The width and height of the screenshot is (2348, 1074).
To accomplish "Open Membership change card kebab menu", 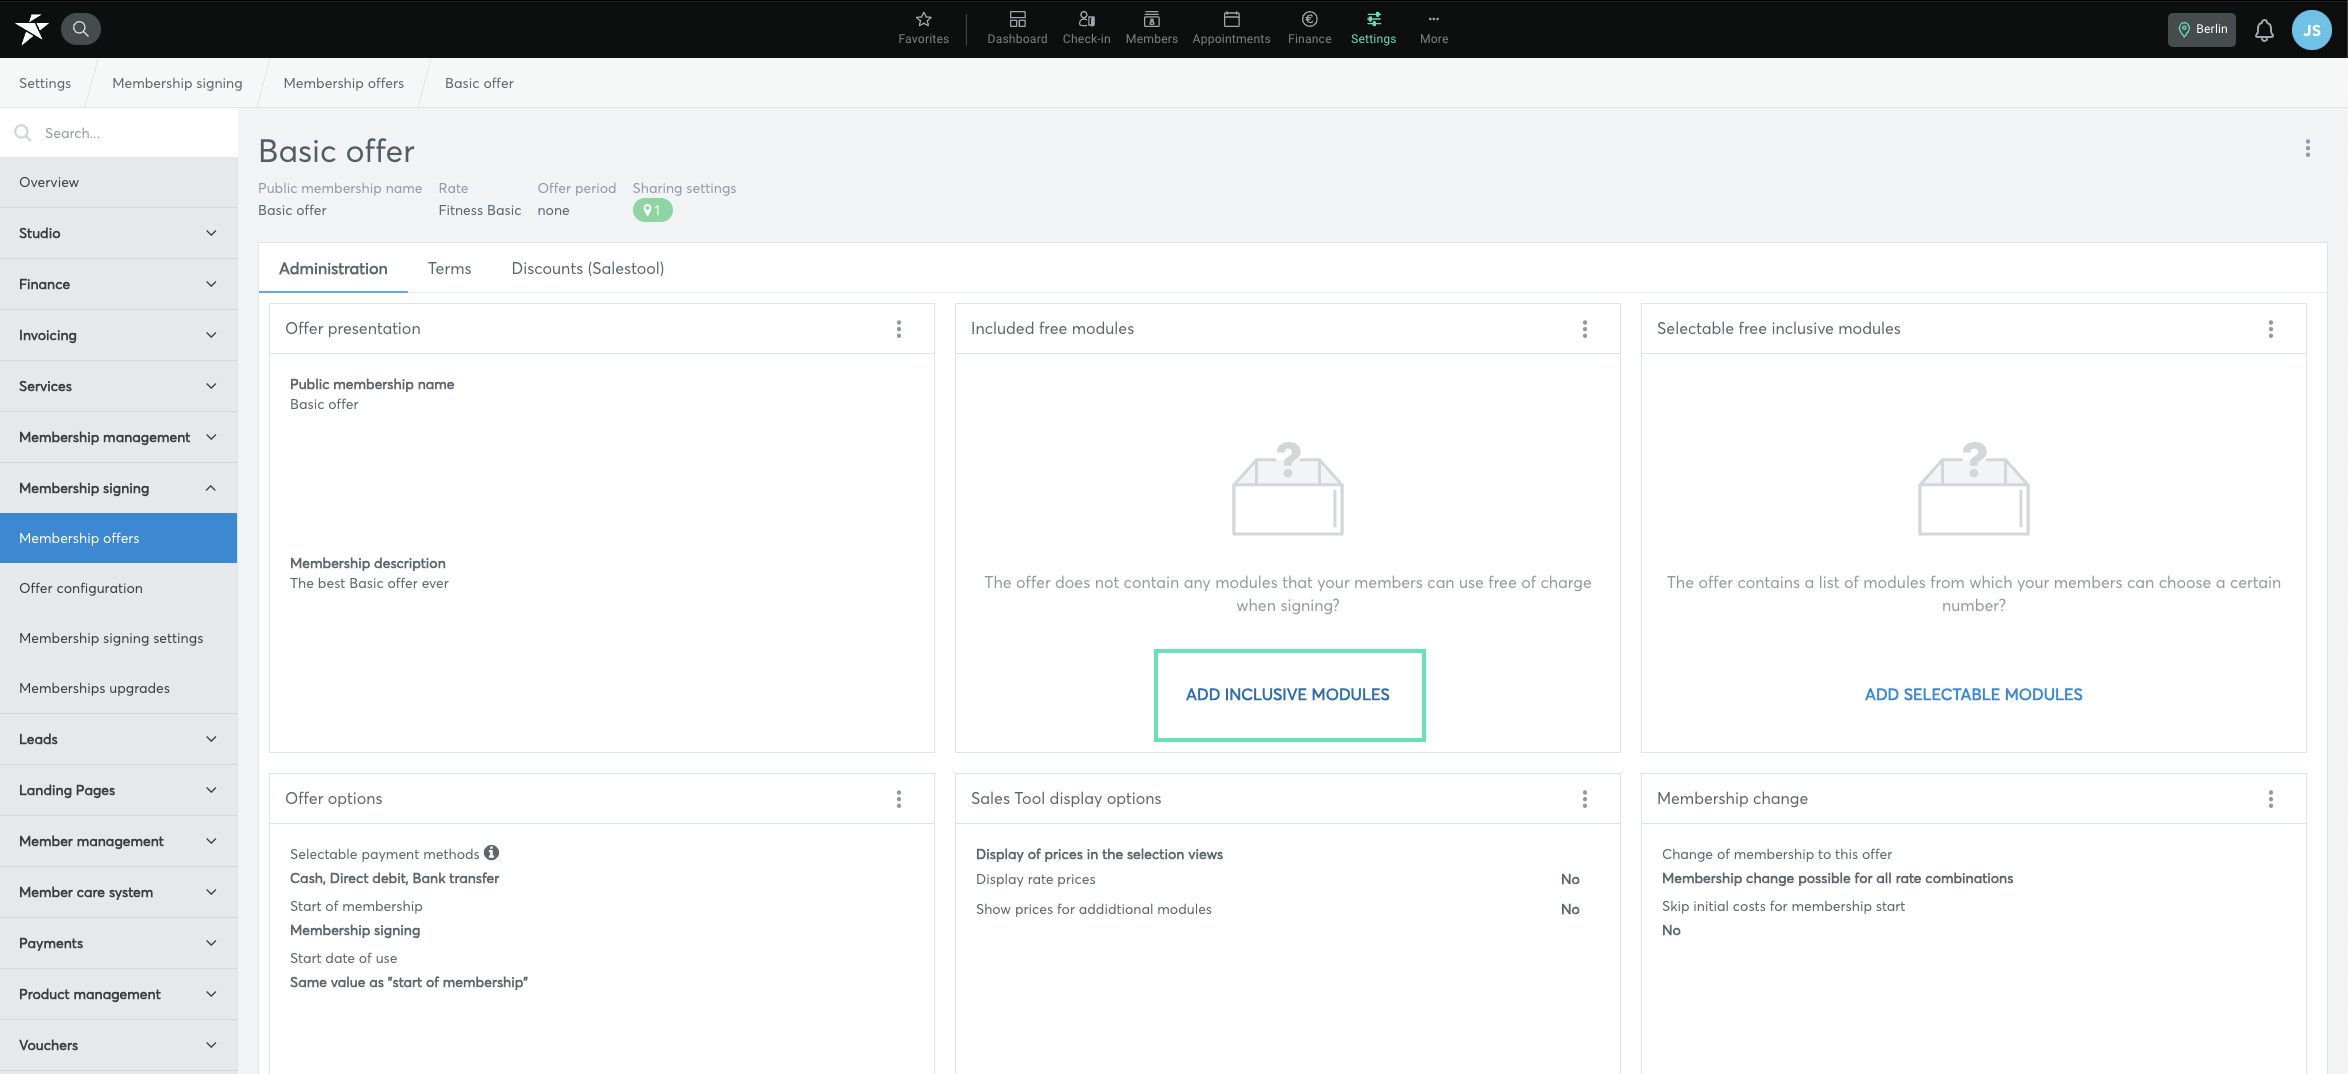I will coord(2271,799).
